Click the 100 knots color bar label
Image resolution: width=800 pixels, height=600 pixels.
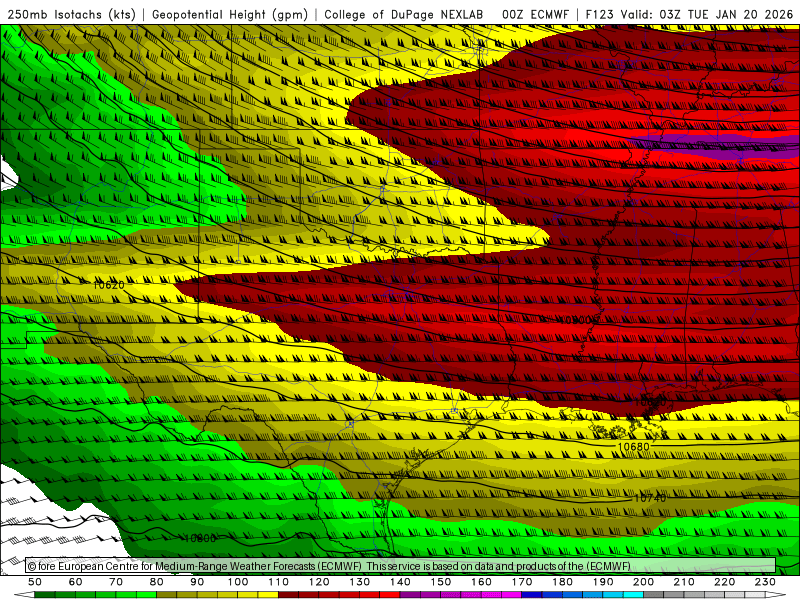click(x=238, y=582)
